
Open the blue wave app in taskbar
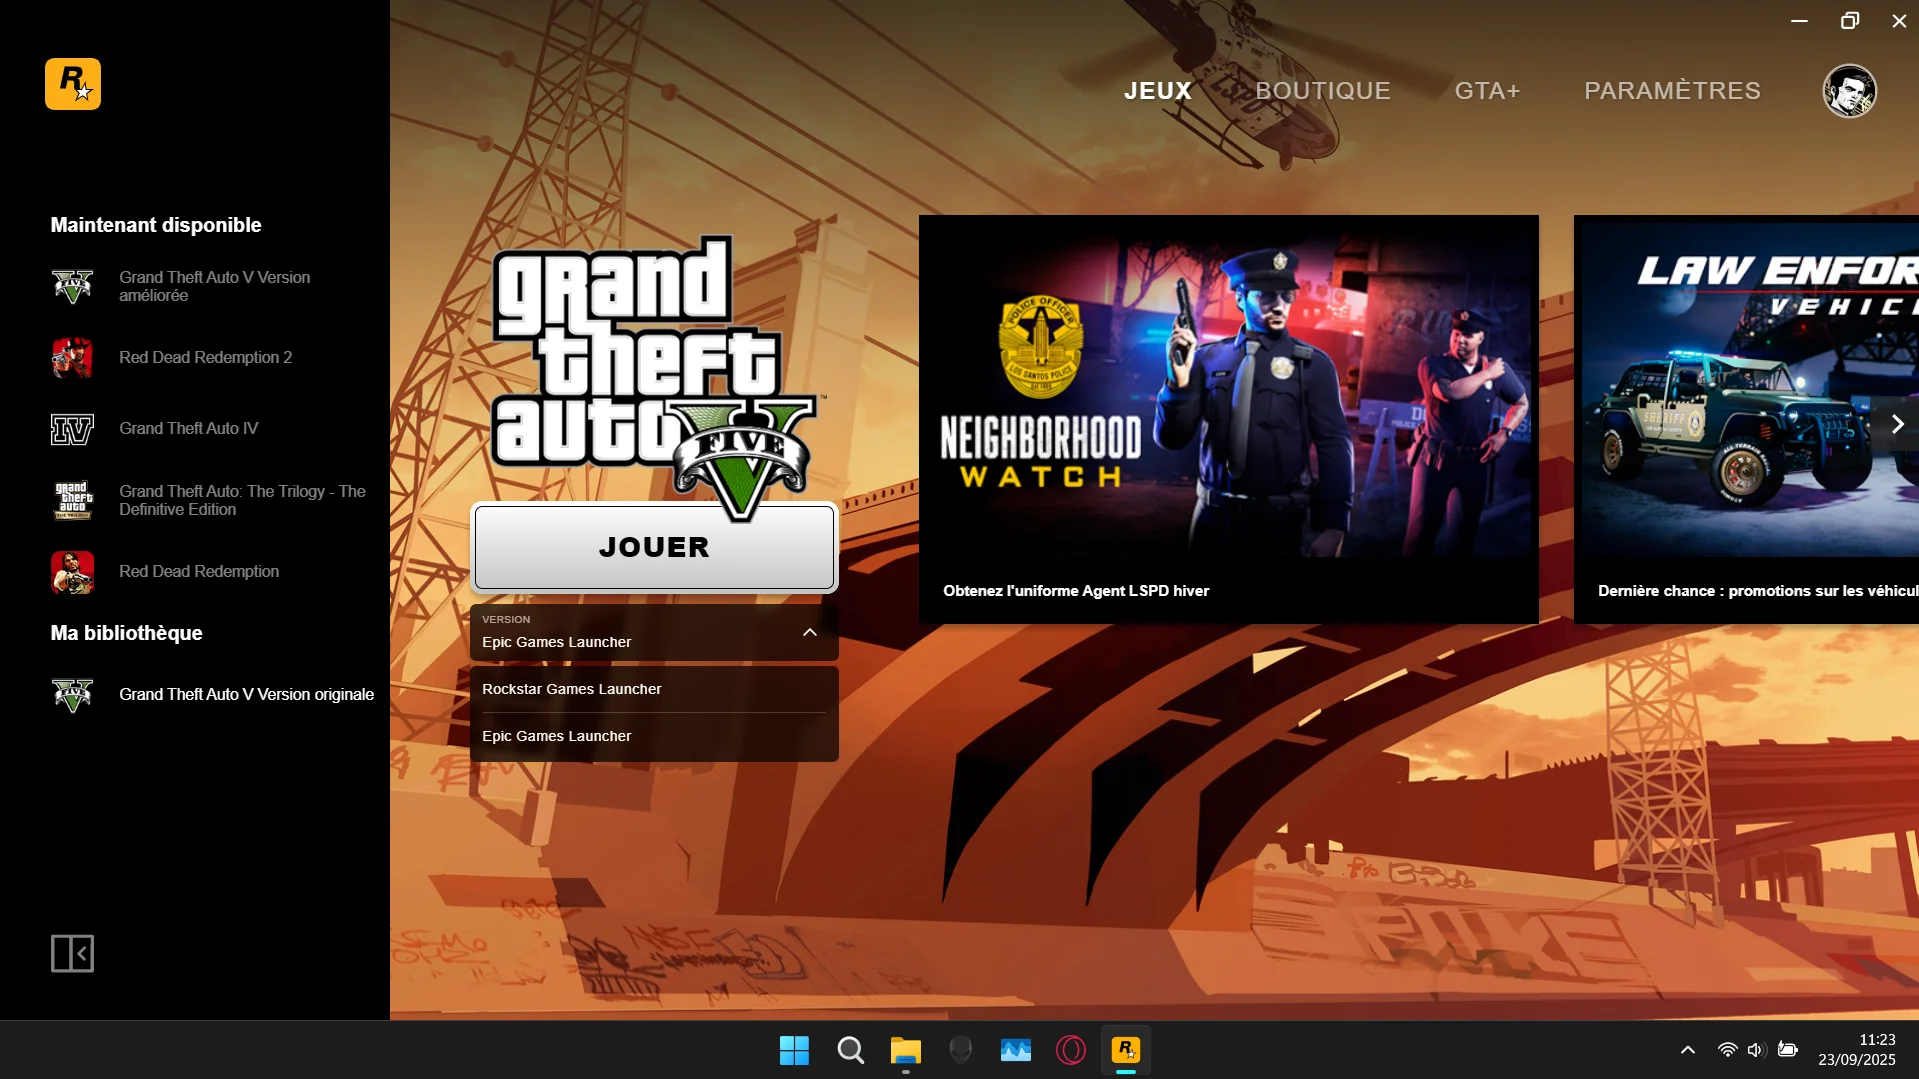coord(1016,1050)
